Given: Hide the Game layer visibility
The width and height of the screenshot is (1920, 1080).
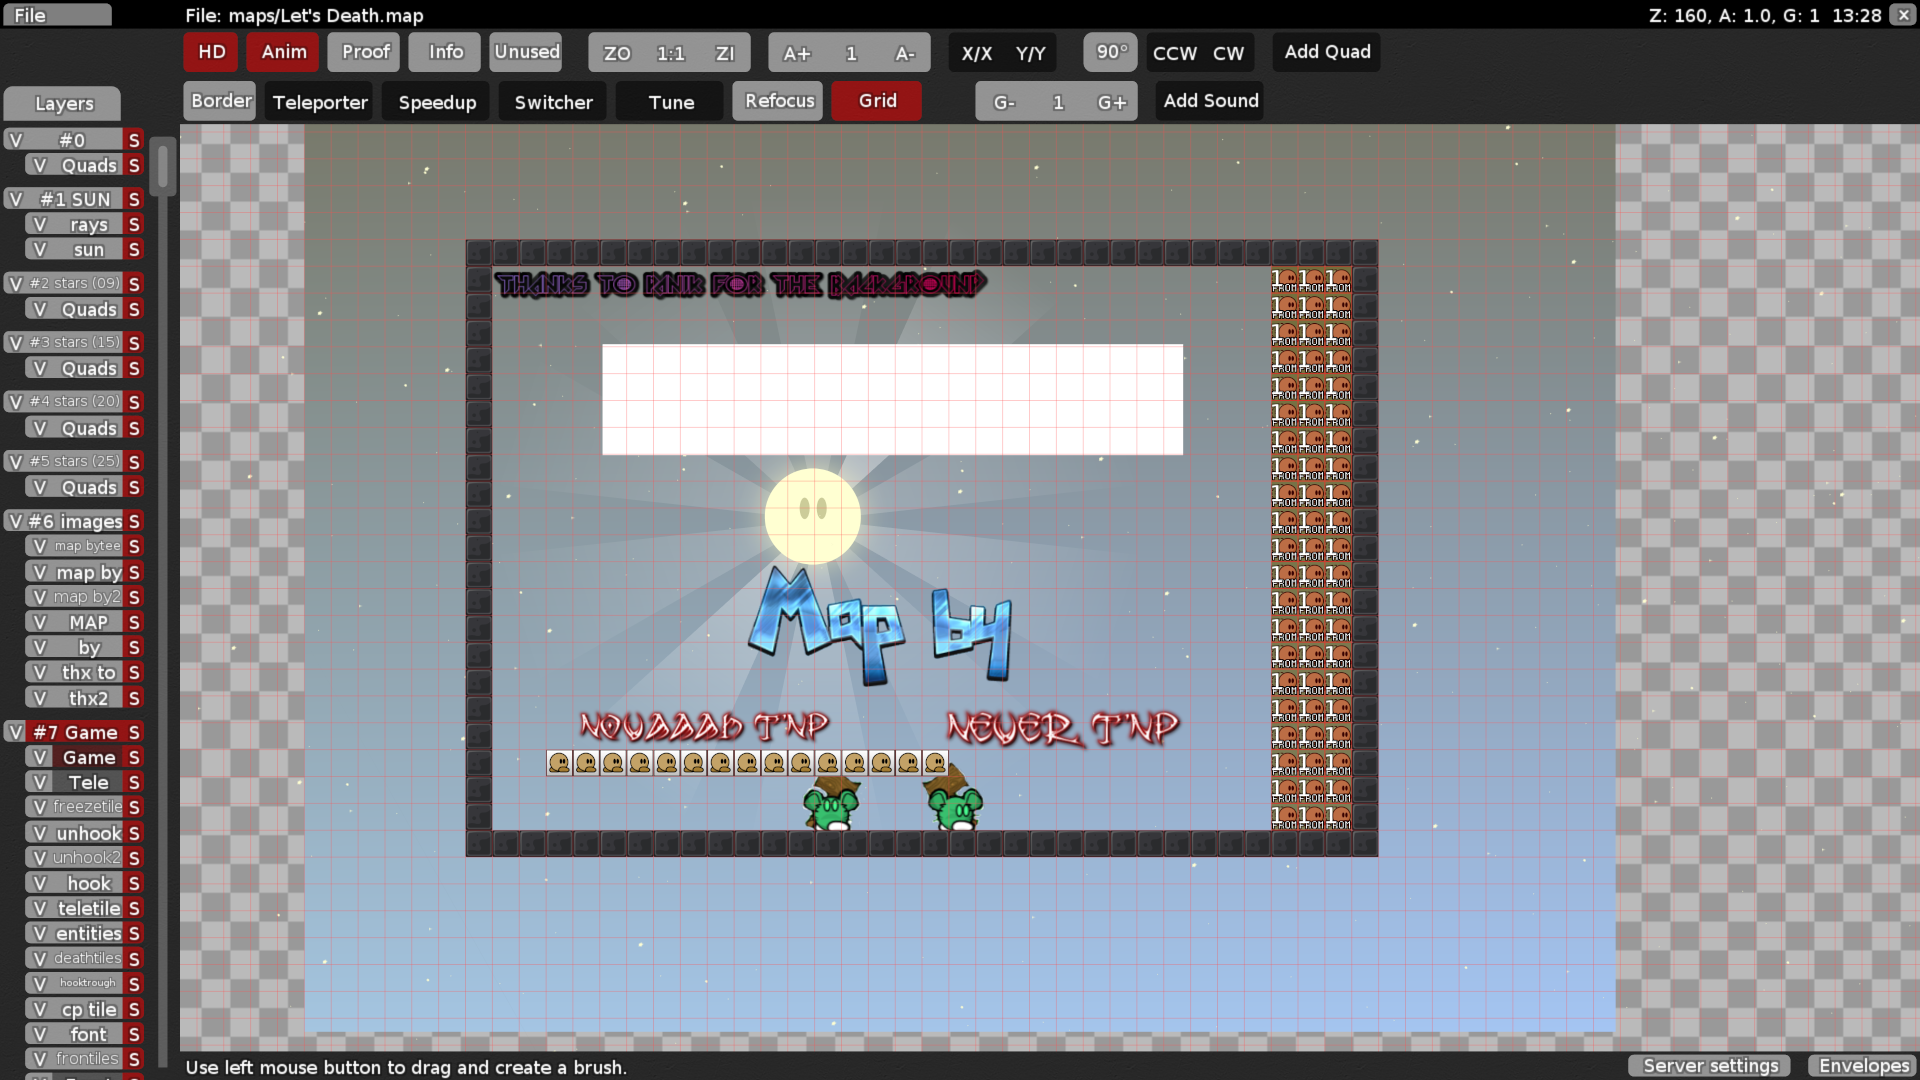Looking at the screenshot, I should 40,757.
